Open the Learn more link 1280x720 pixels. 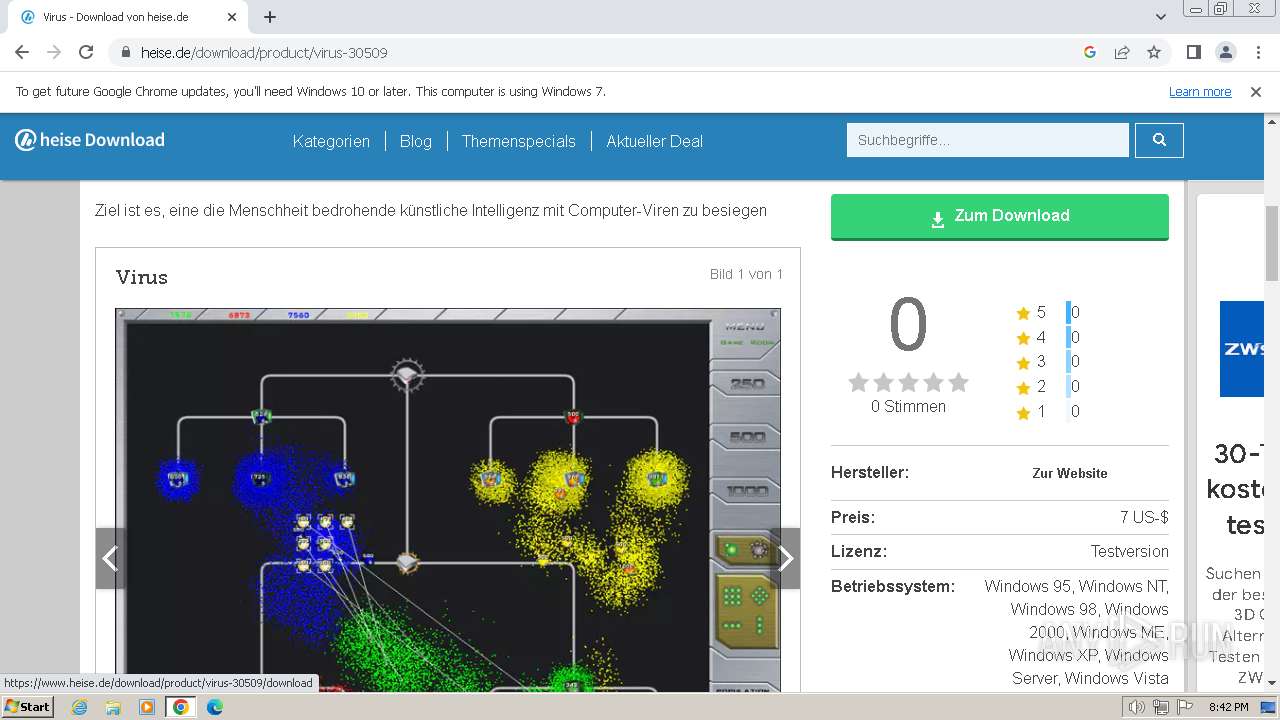pos(1200,92)
